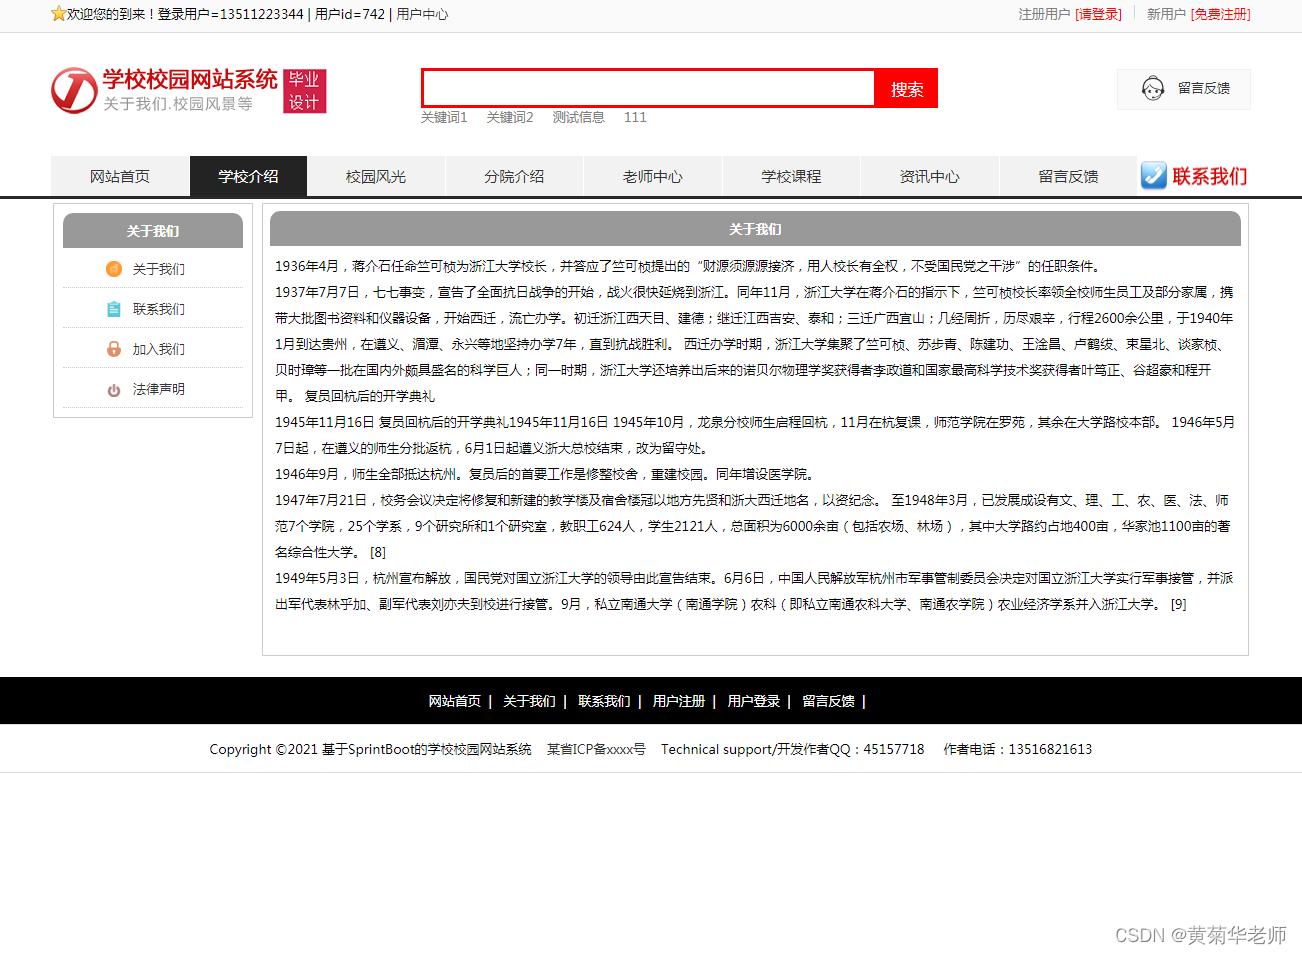This screenshot has width=1302, height=955.
Task: Click the blue checkmark icon beside 联系我们
Action: pos(1154,175)
